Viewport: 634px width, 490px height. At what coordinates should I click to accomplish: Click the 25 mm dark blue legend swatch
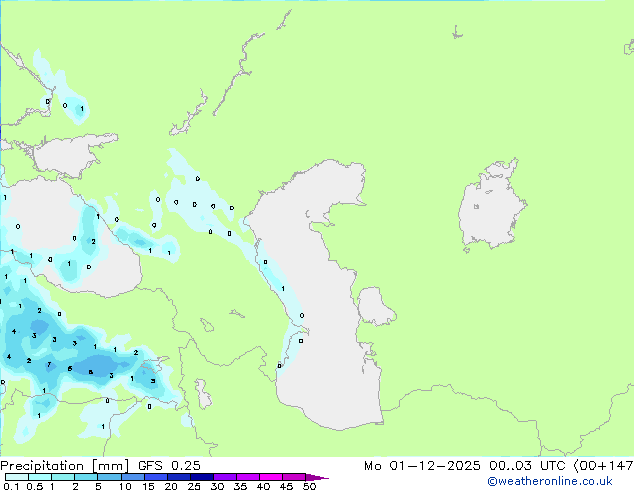click(x=202, y=477)
